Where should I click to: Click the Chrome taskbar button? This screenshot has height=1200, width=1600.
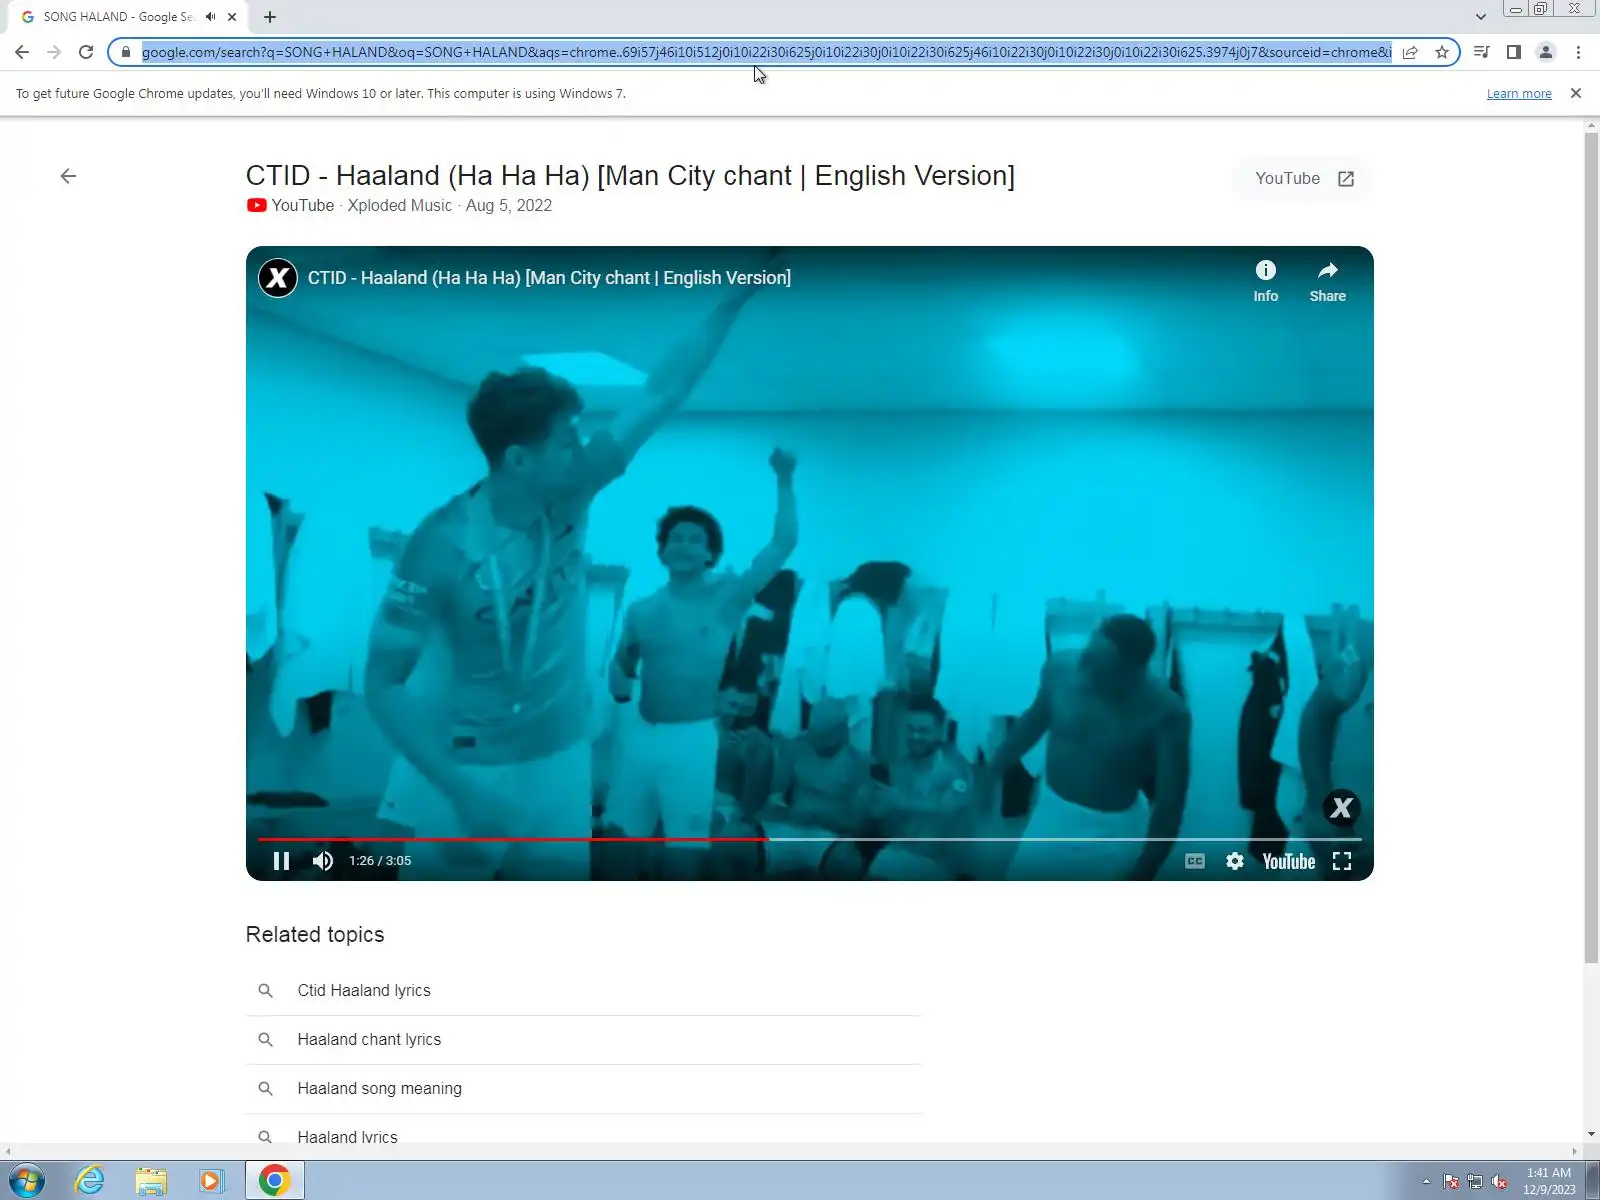tap(275, 1181)
